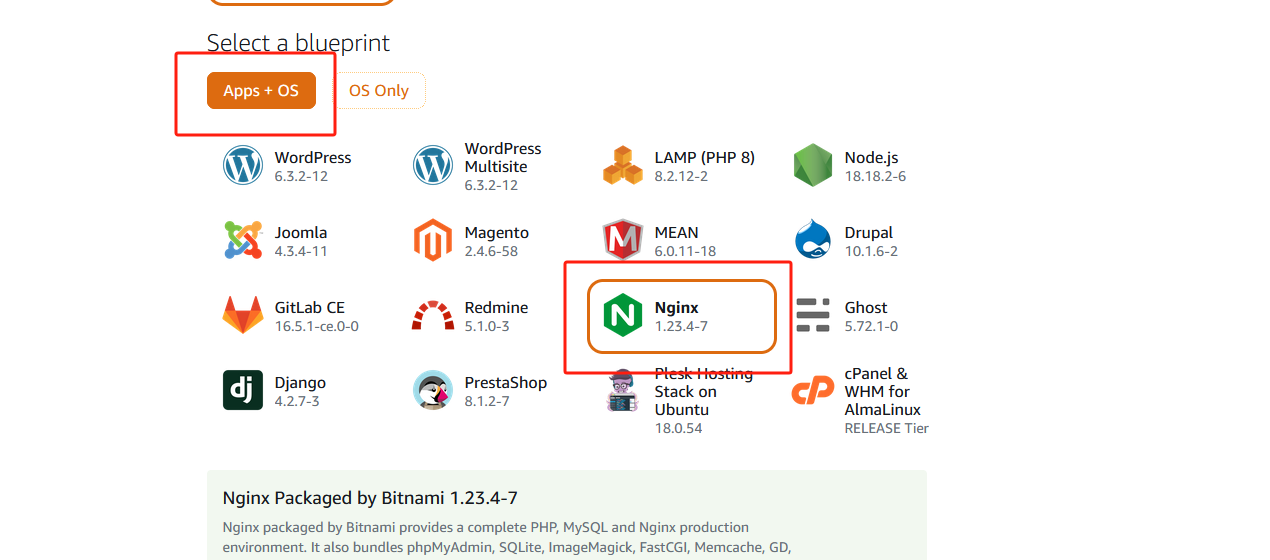Image resolution: width=1270 pixels, height=560 pixels.
Task: Click Joomla version 4.3.4-11
Action: pyautogui.click(x=302, y=251)
